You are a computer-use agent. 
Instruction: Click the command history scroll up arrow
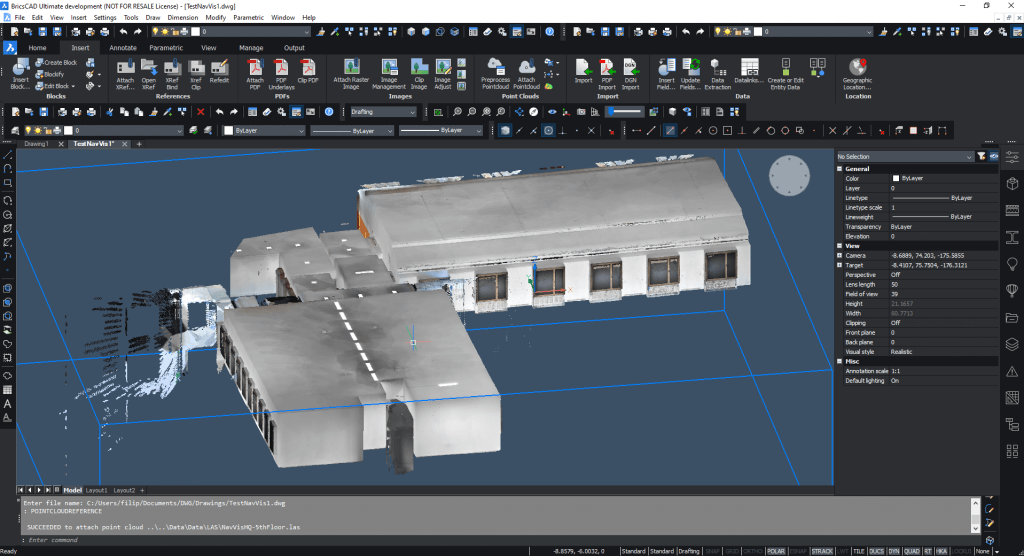pyautogui.click(x=976, y=502)
